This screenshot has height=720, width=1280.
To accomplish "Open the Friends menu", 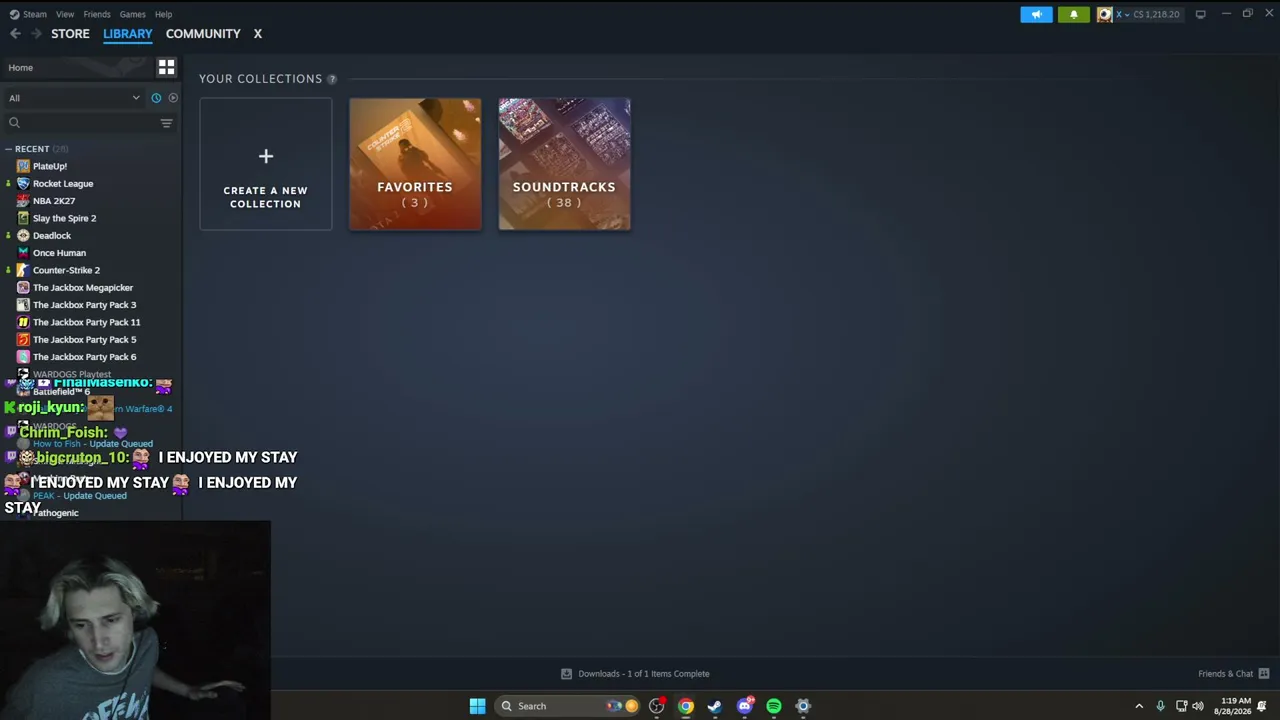I will pos(97,14).
